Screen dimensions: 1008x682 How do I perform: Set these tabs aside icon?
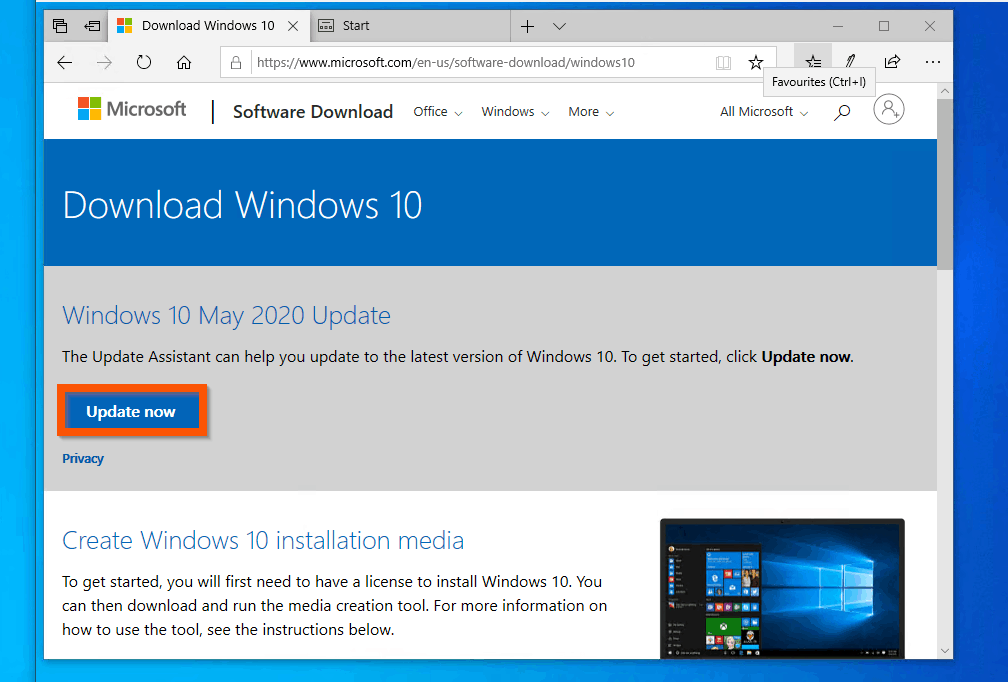pyautogui.click(x=92, y=26)
